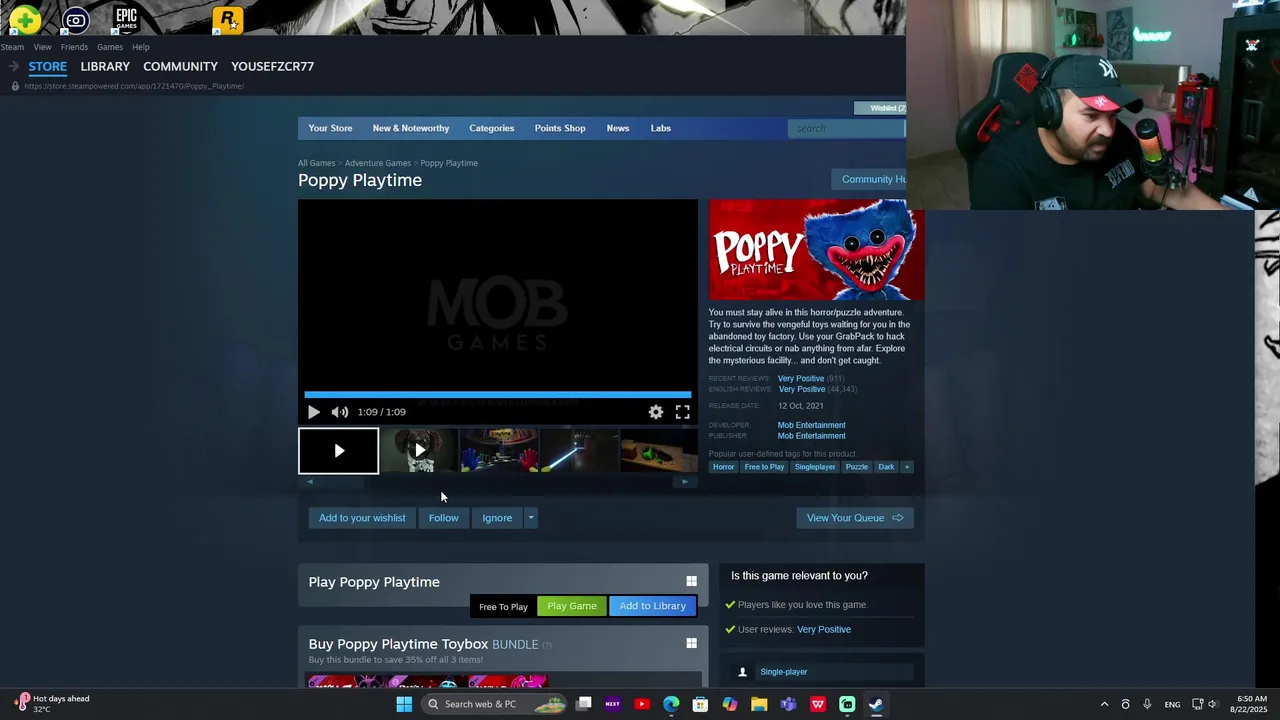Open Single-player feature link
1280x720 pixels.
coord(783,672)
